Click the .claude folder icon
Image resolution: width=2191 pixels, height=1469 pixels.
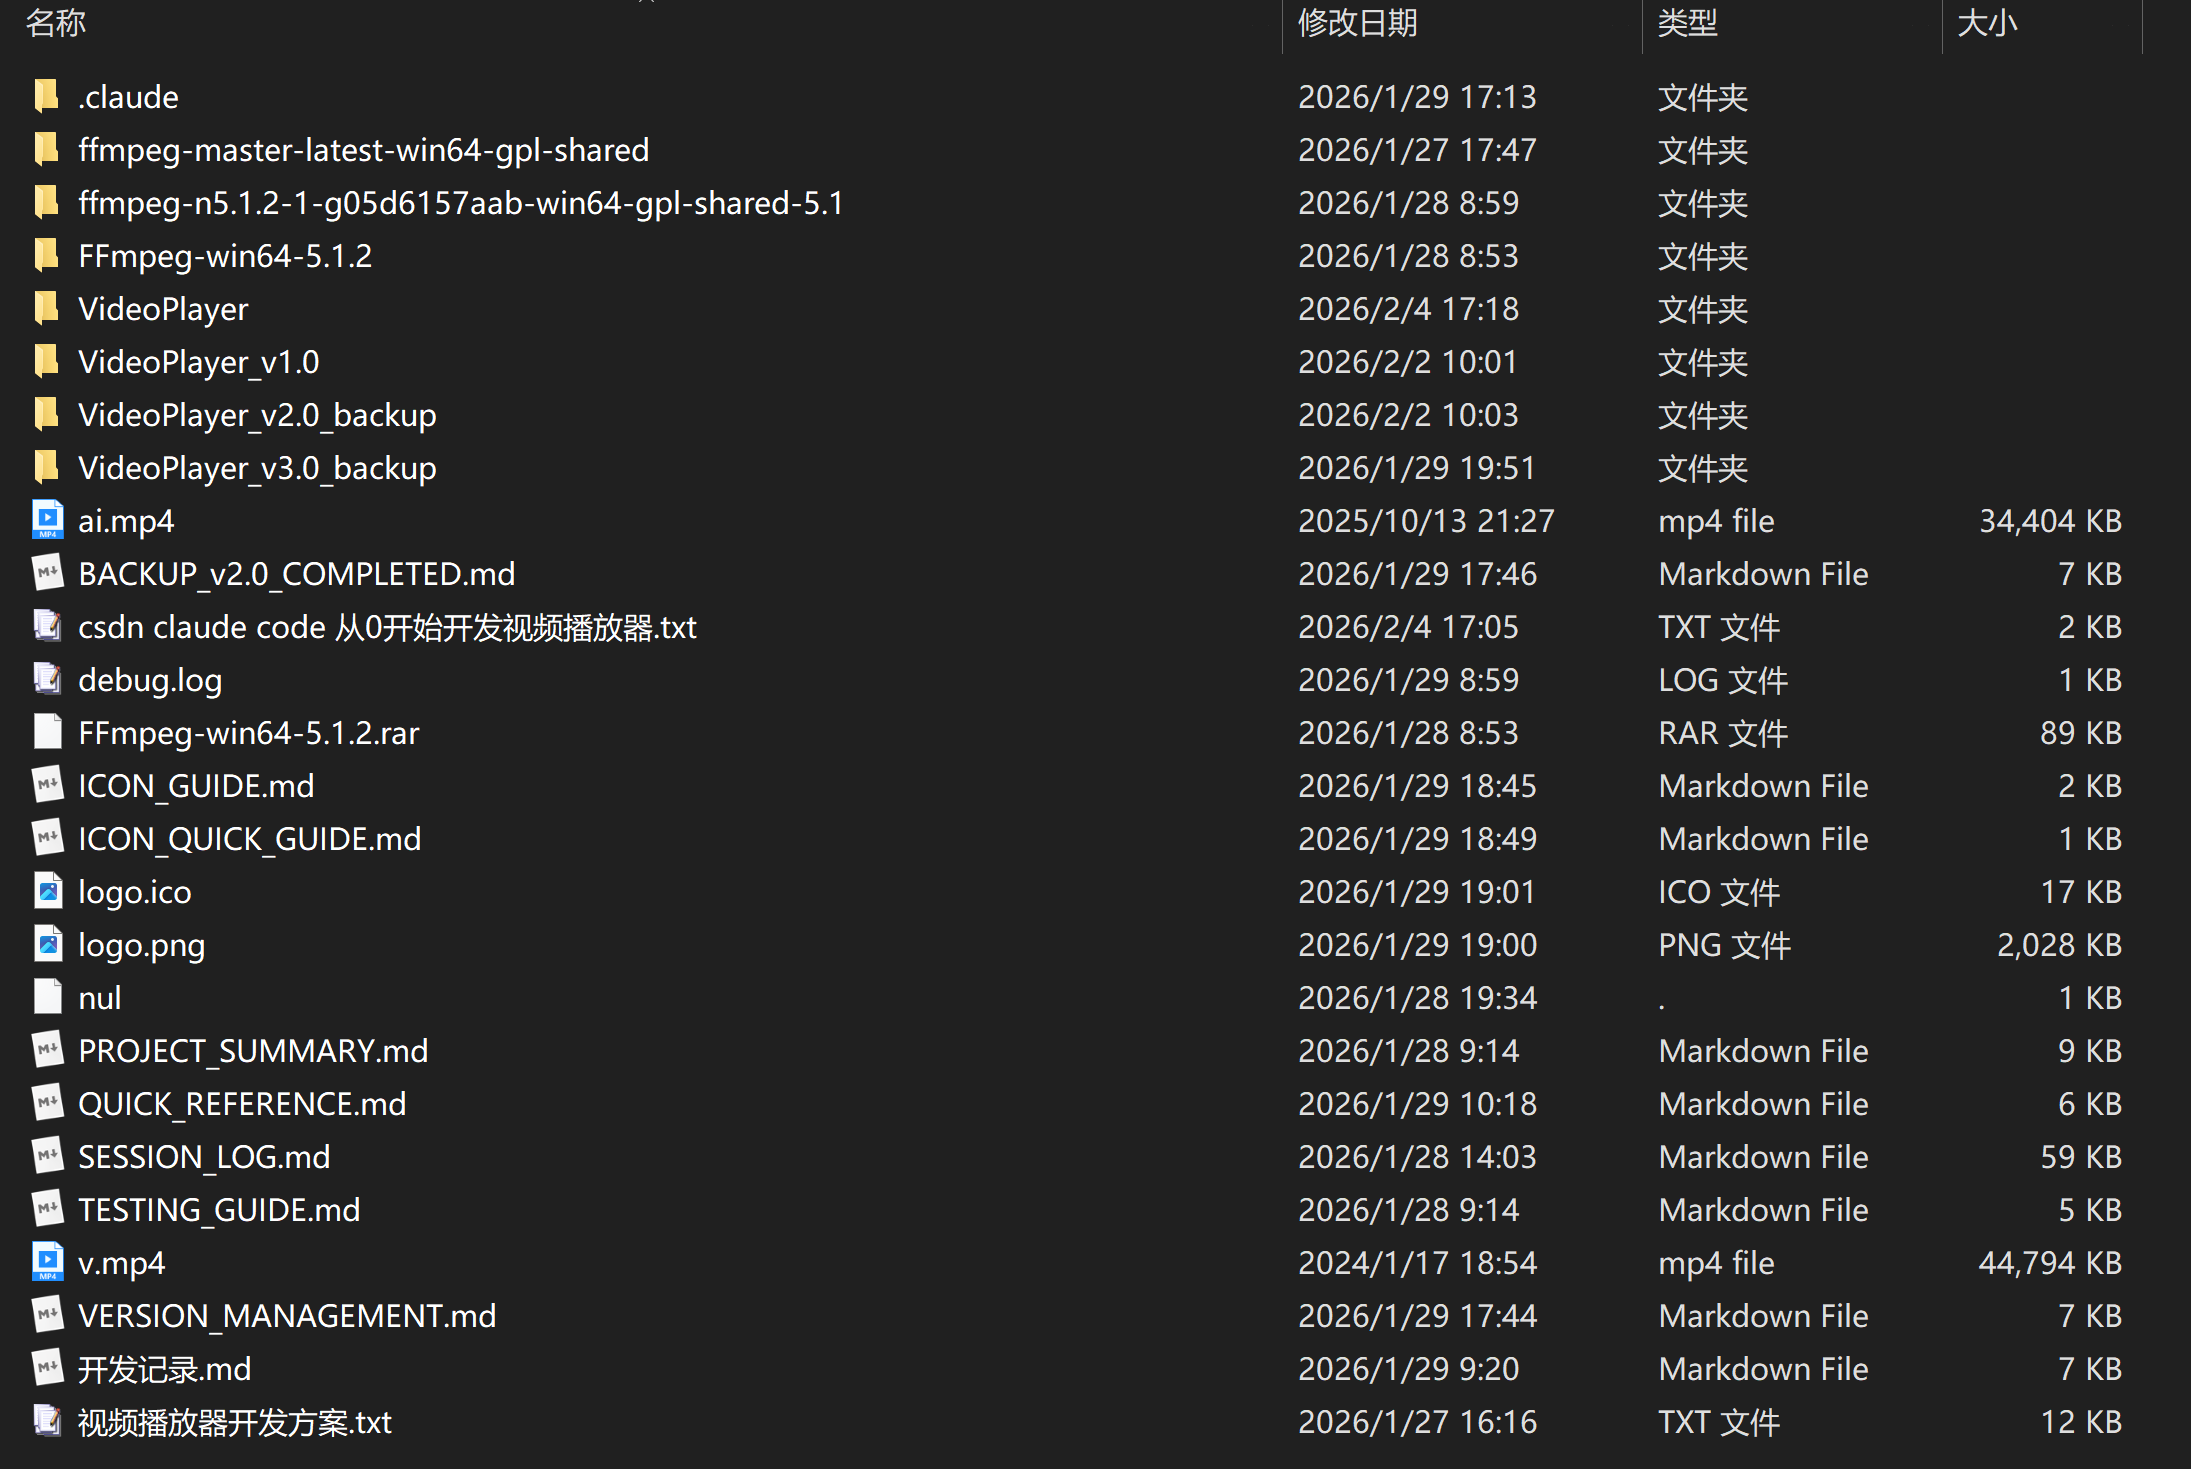click(46, 97)
